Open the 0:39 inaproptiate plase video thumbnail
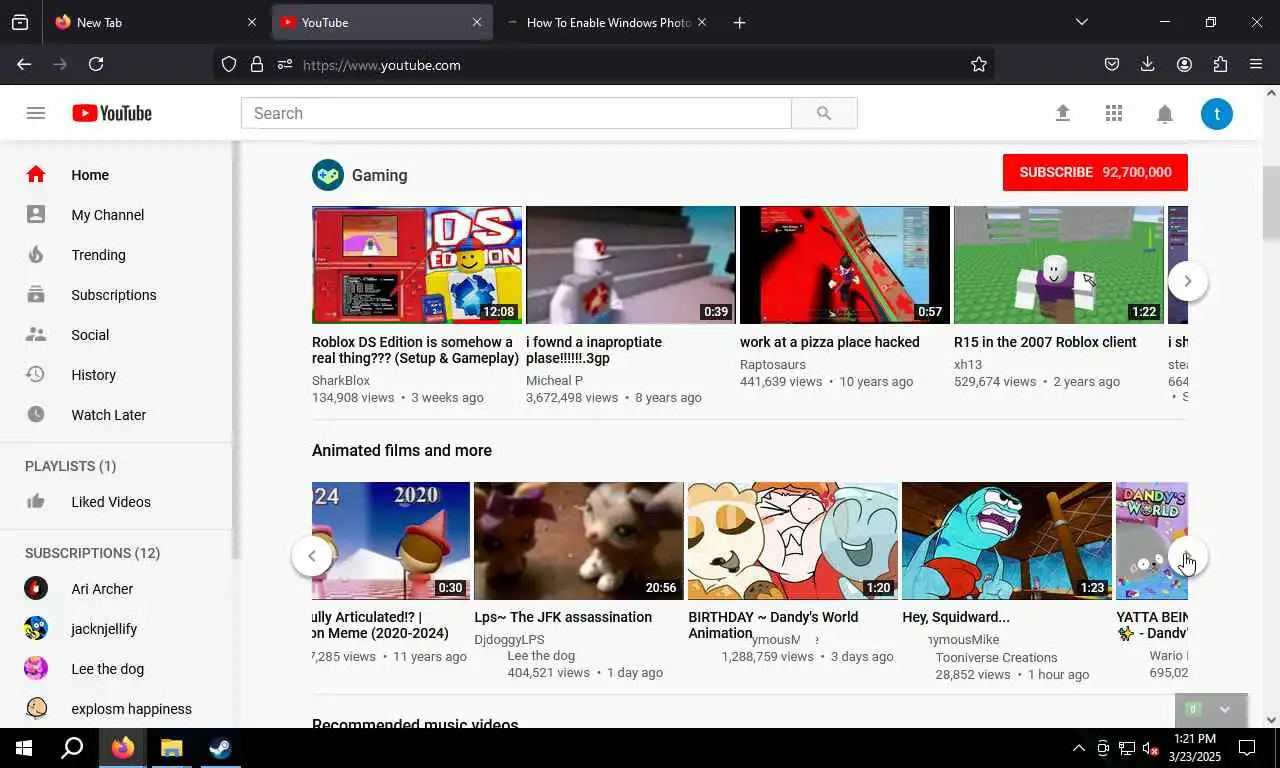Image resolution: width=1280 pixels, height=768 pixels. (x=631, y=265)
